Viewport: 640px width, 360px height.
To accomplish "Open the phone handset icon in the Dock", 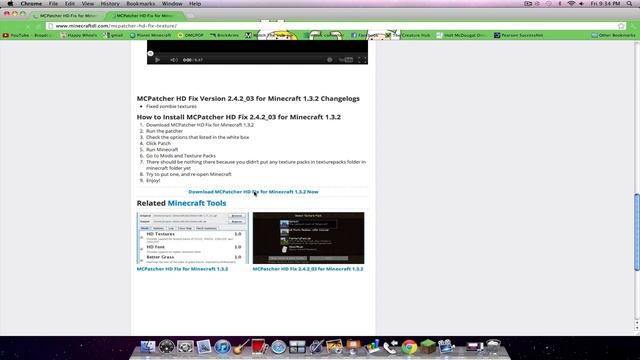I will pos(391,347).
